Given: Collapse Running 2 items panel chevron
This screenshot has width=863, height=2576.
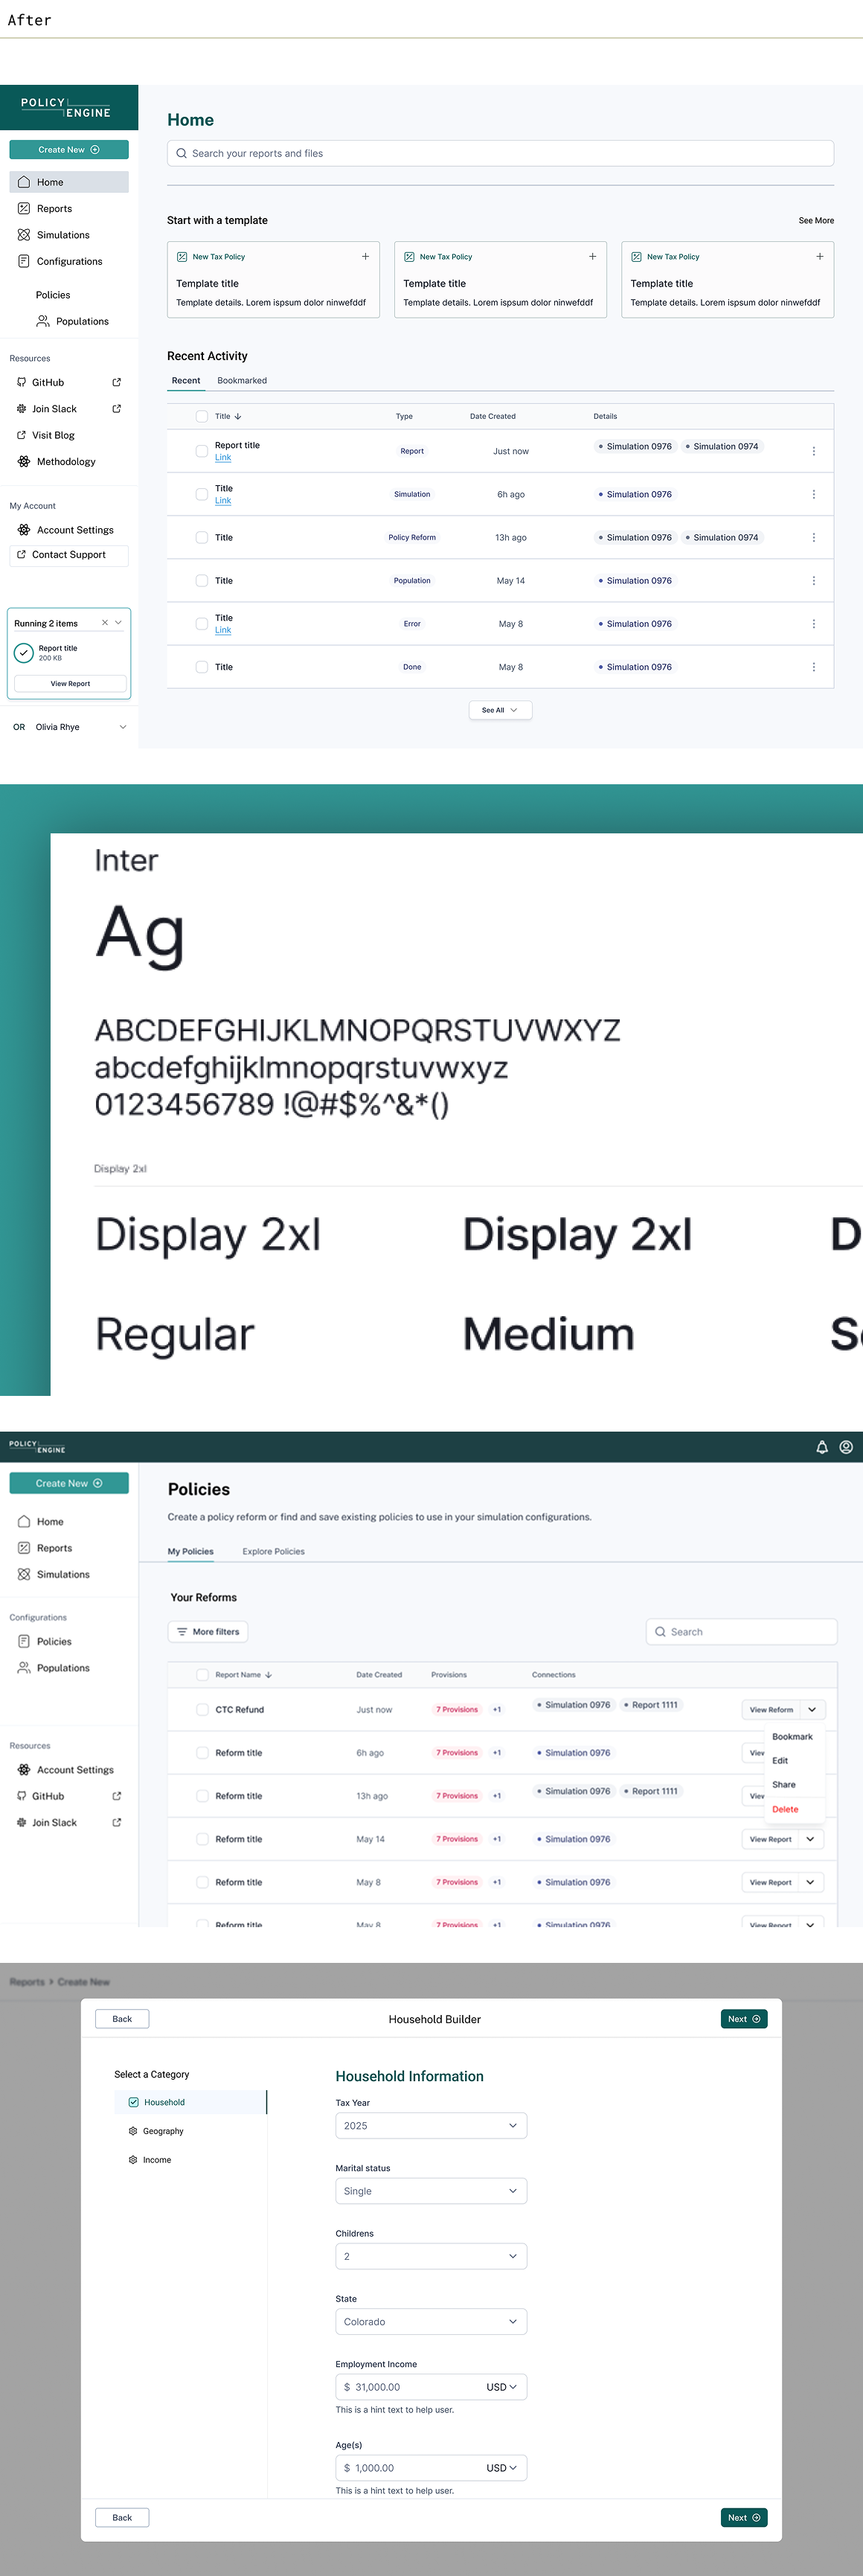Looking at the screenshot, I should (118, 622).
